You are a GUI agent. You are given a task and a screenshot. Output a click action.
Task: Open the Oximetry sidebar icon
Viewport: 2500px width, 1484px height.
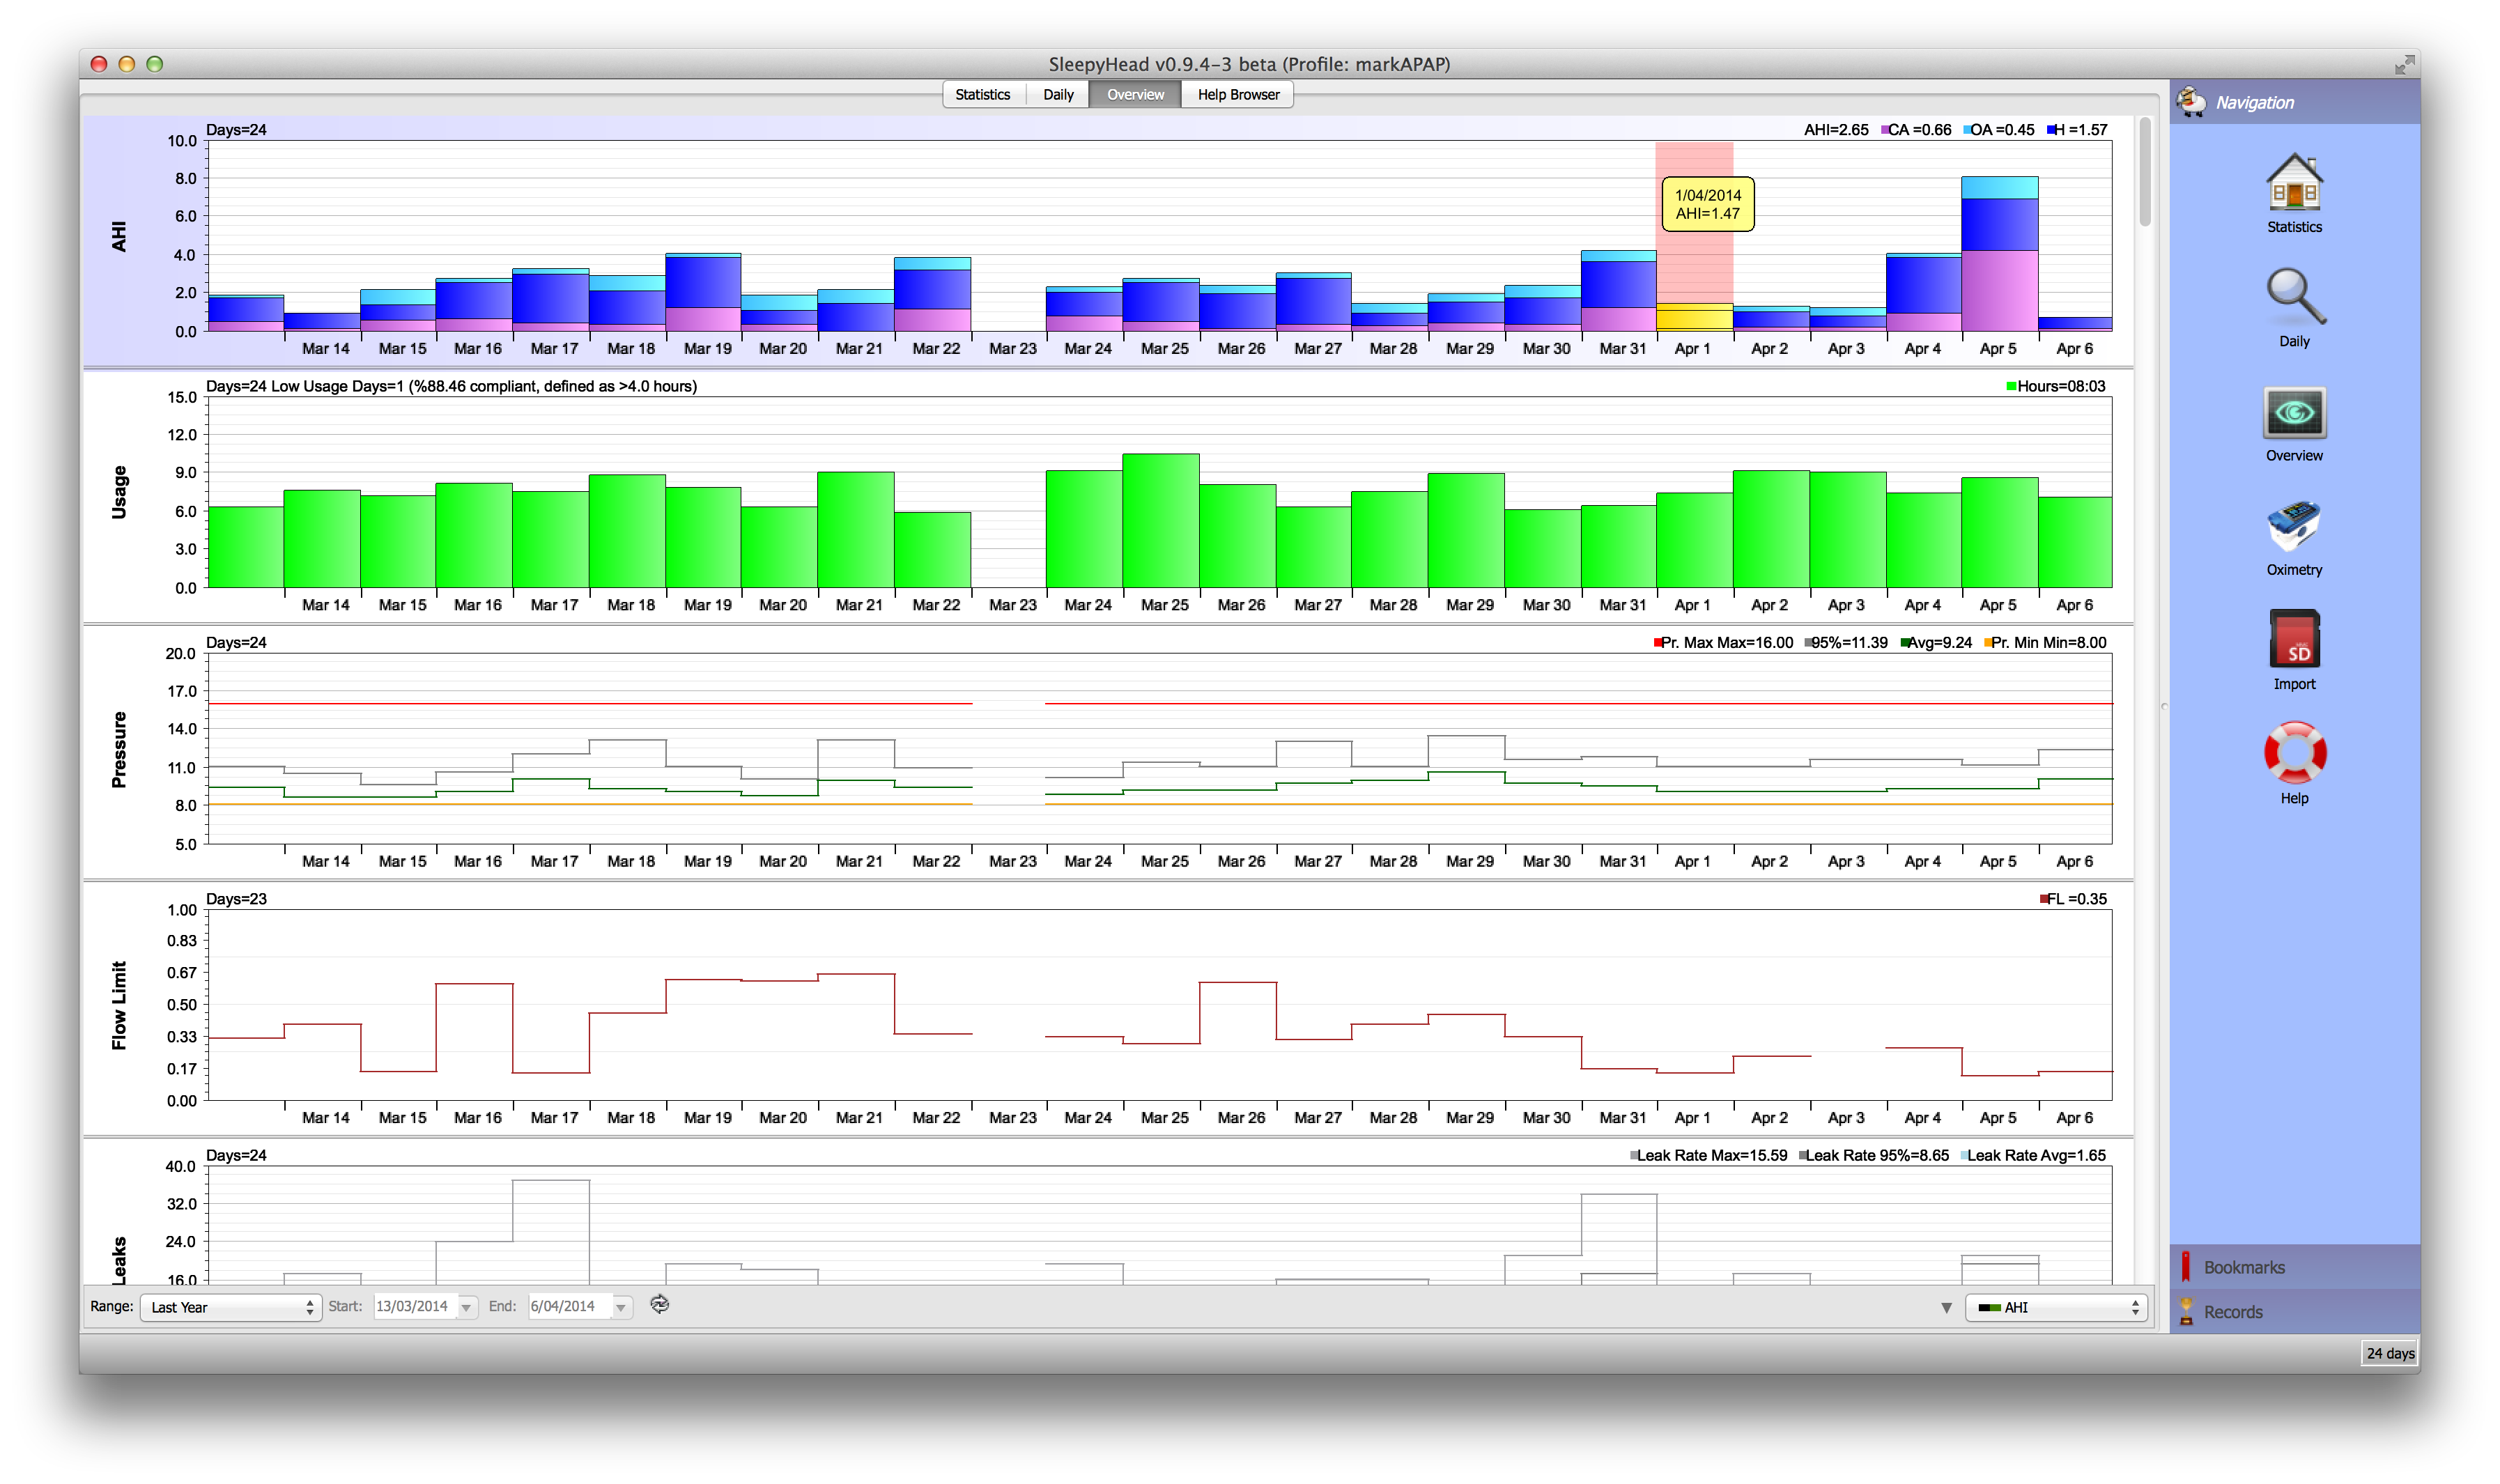[x=2294, y=526]
